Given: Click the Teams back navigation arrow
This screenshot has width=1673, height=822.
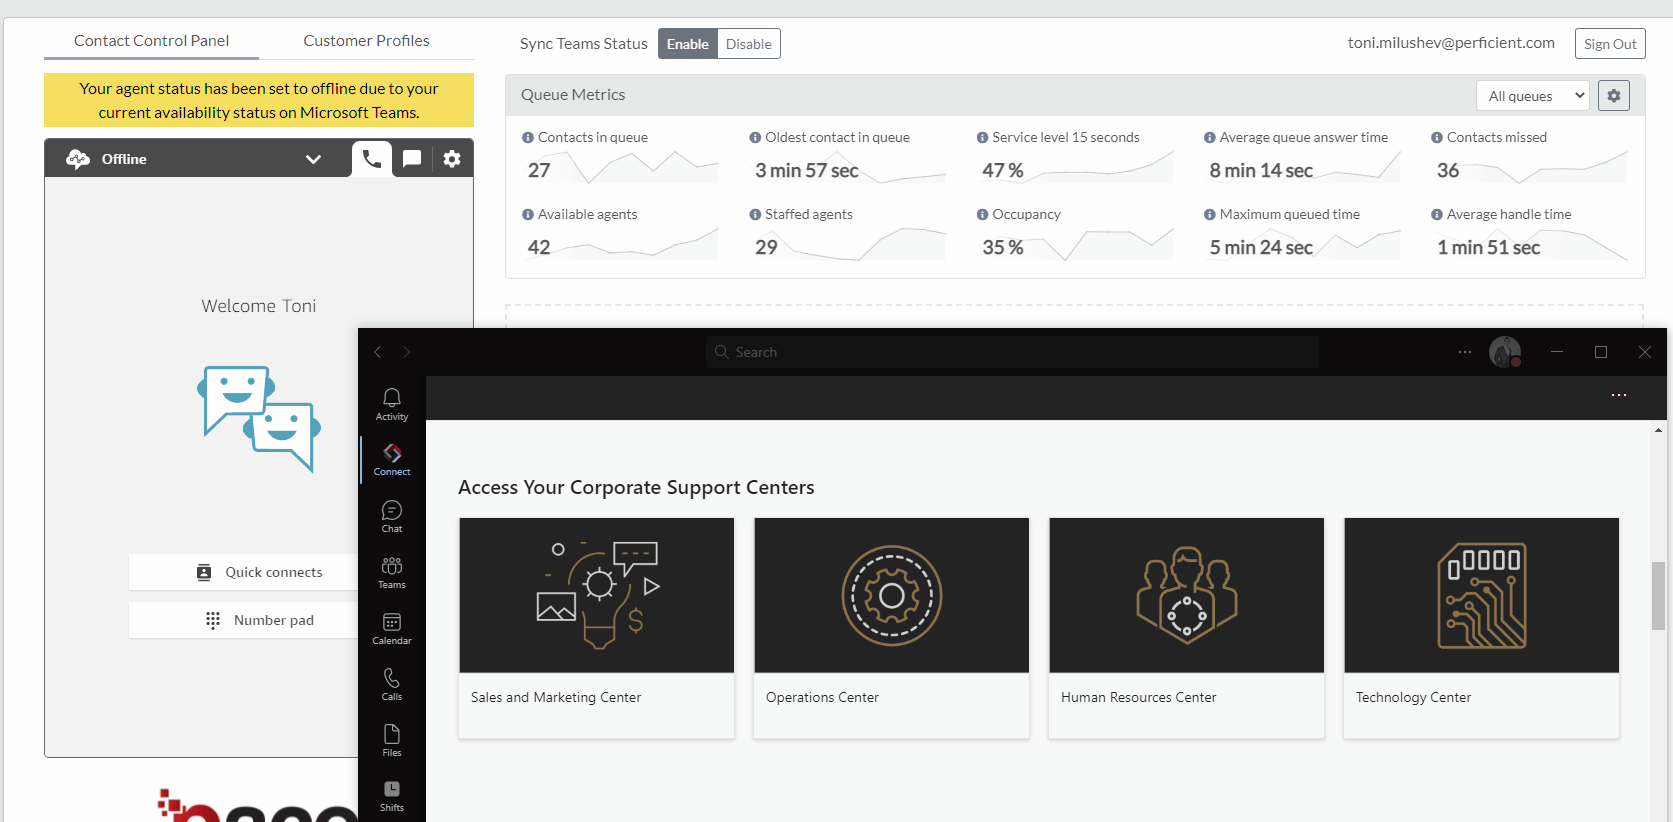Looking at the screenshot, I should [x=378, y=352].
